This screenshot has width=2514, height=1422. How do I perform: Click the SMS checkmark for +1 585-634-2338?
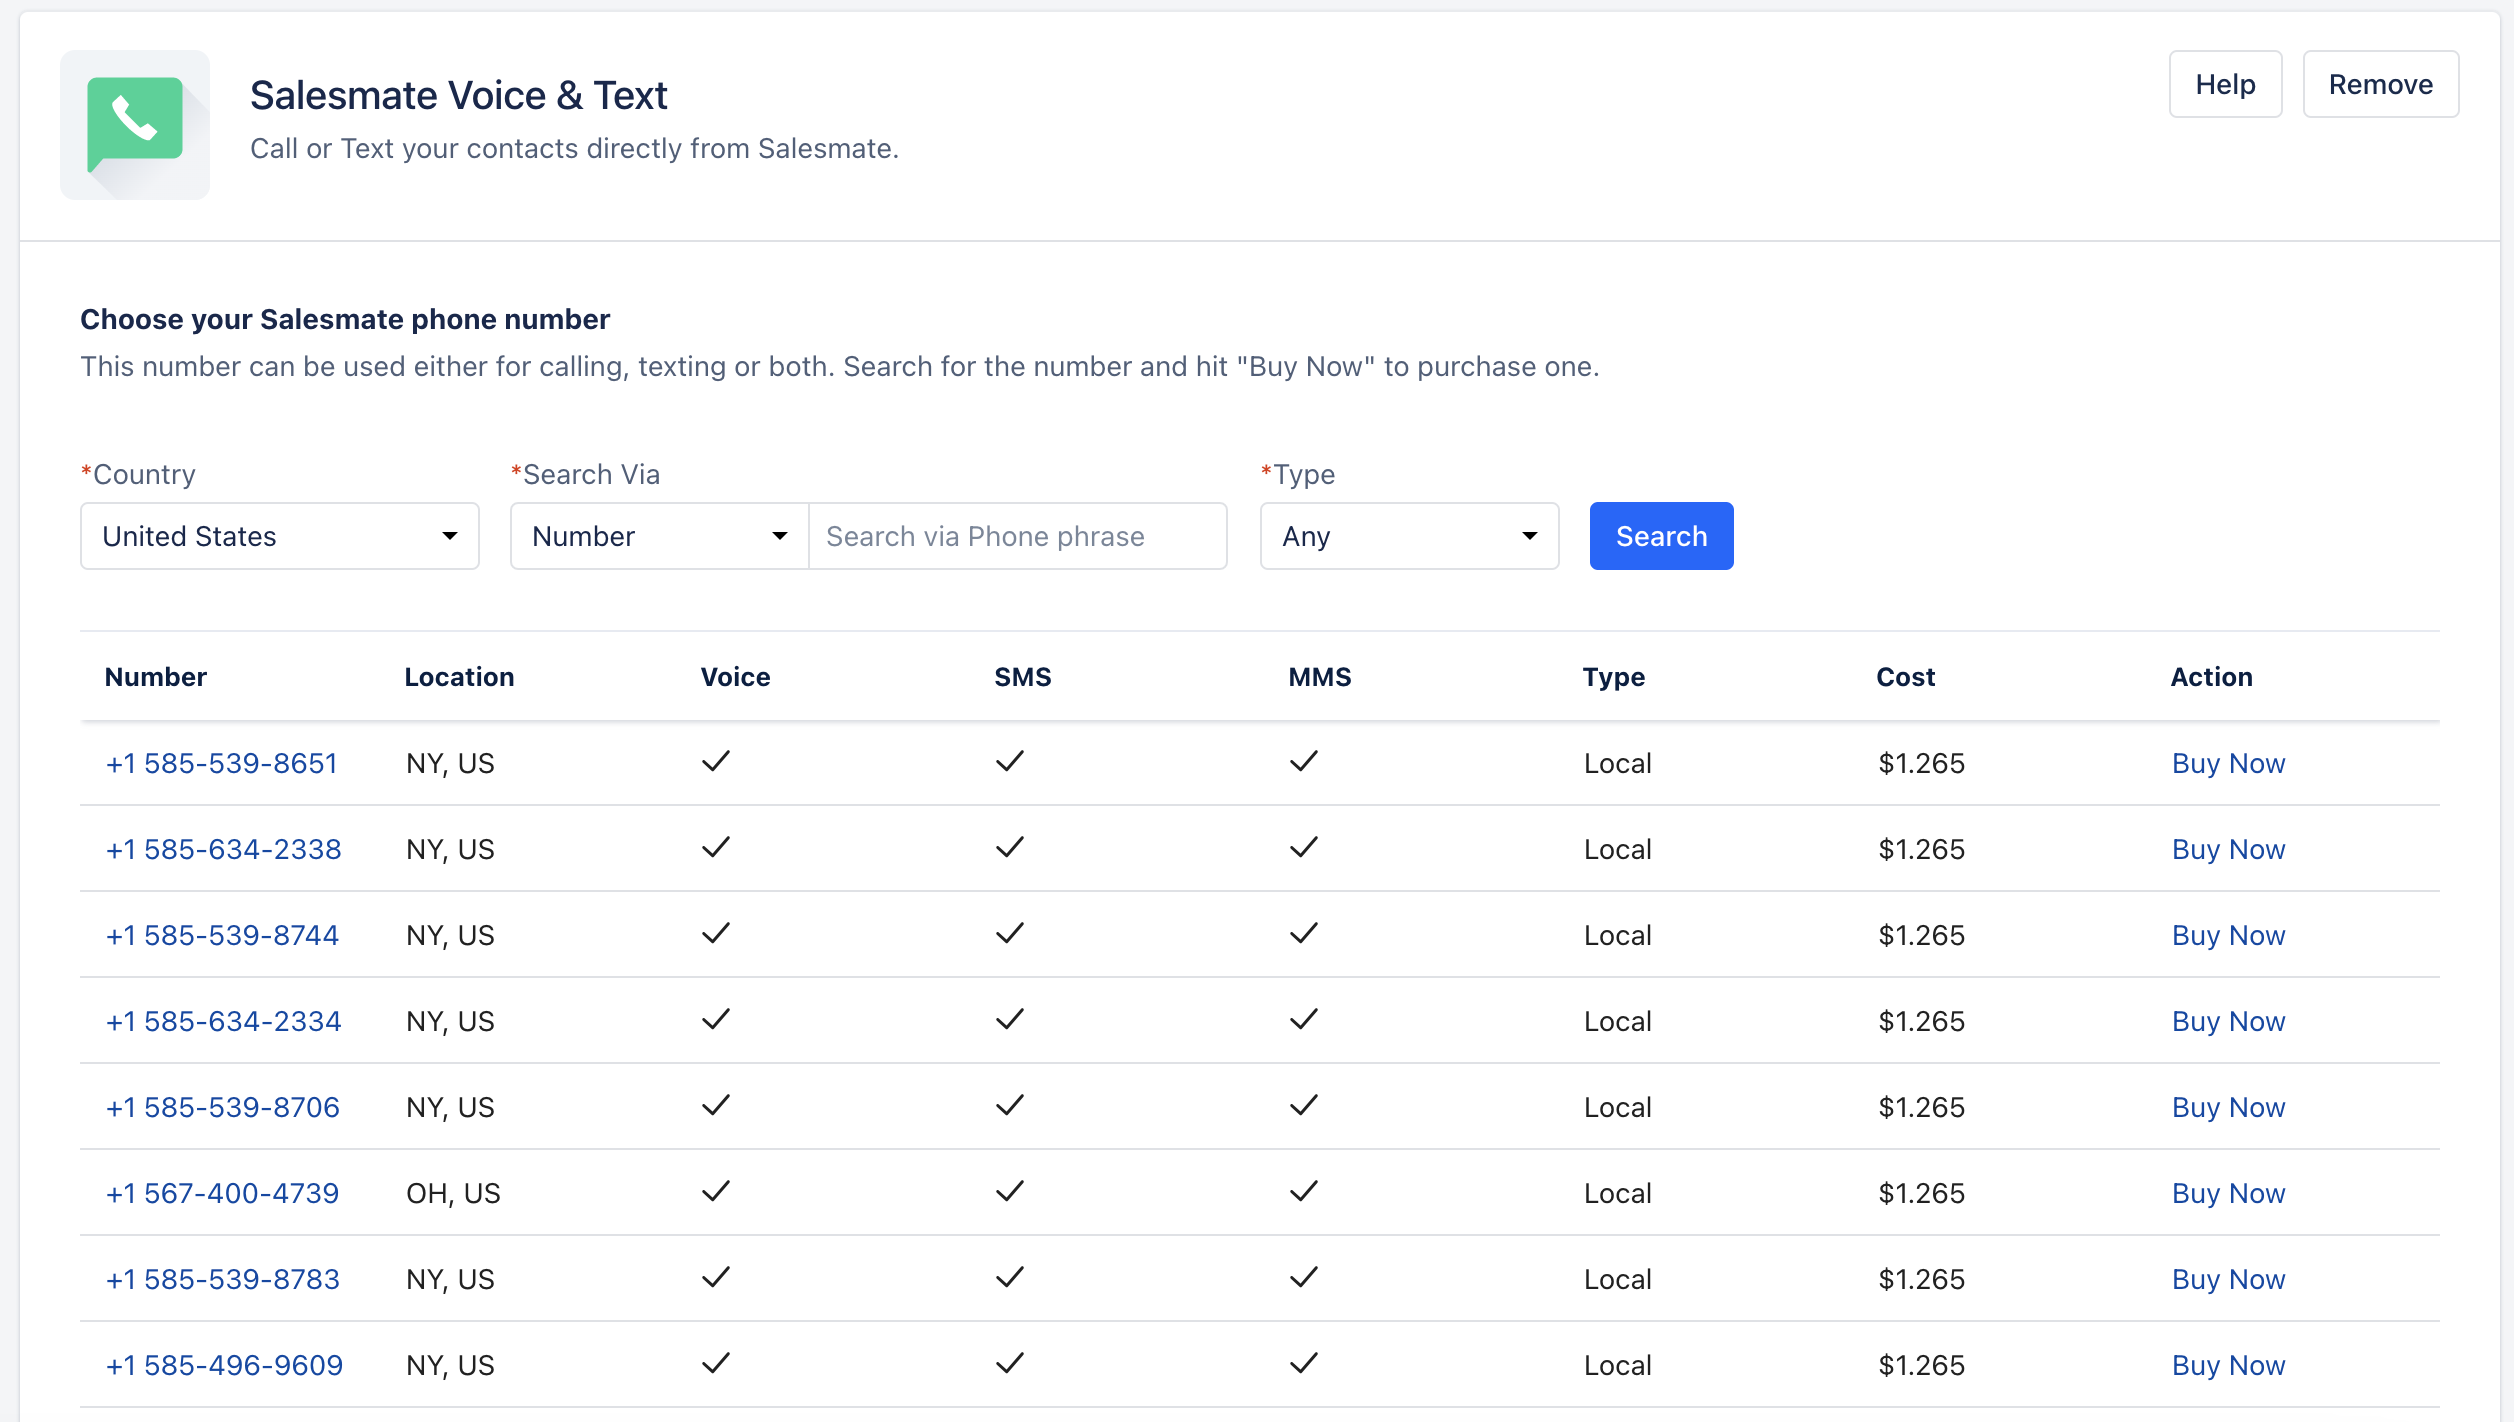click(x=1010, y=847)
